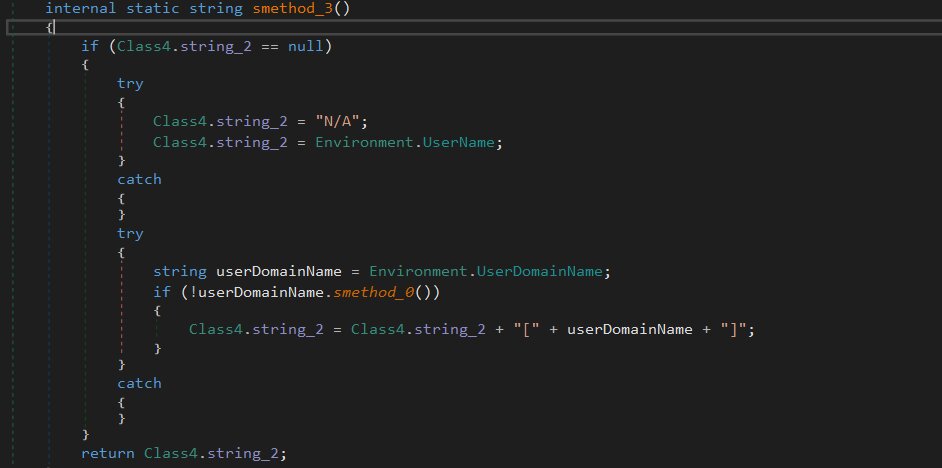Select the internal keyword in method signature

click(80, 8)
